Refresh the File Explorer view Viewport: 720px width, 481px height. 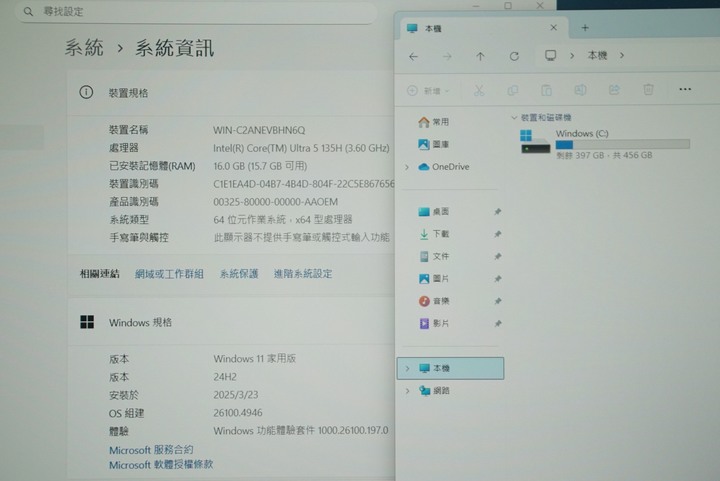[x=514, y=56]
